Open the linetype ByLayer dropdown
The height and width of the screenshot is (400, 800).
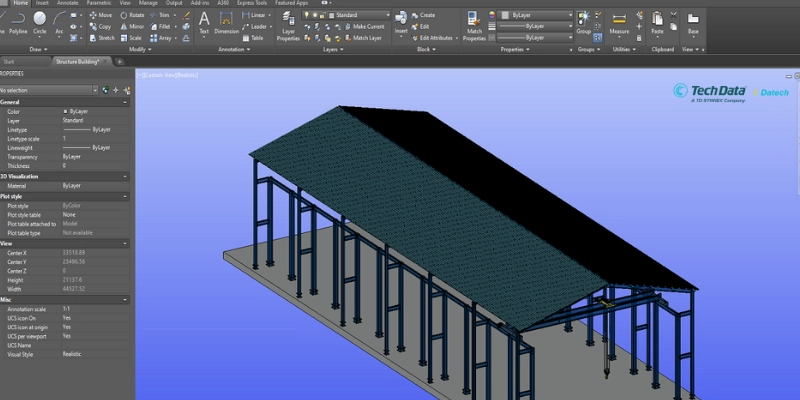tap(536, 38)
